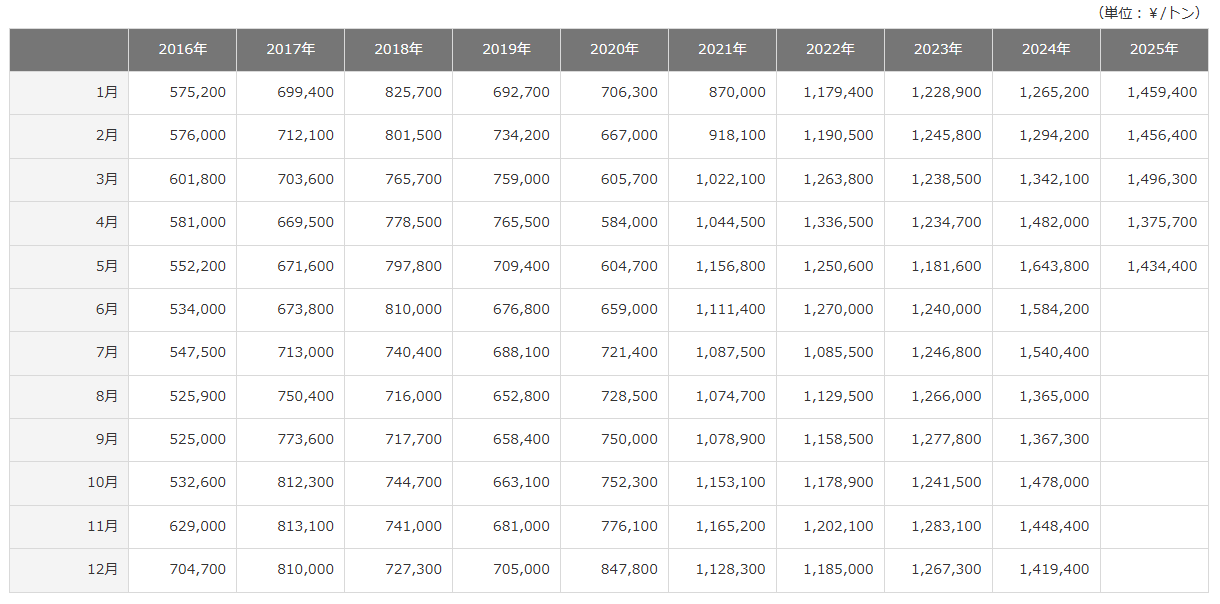Select the March 2021 value 1,022,100
Viewport: 1220px width, 604px height.
730,179
